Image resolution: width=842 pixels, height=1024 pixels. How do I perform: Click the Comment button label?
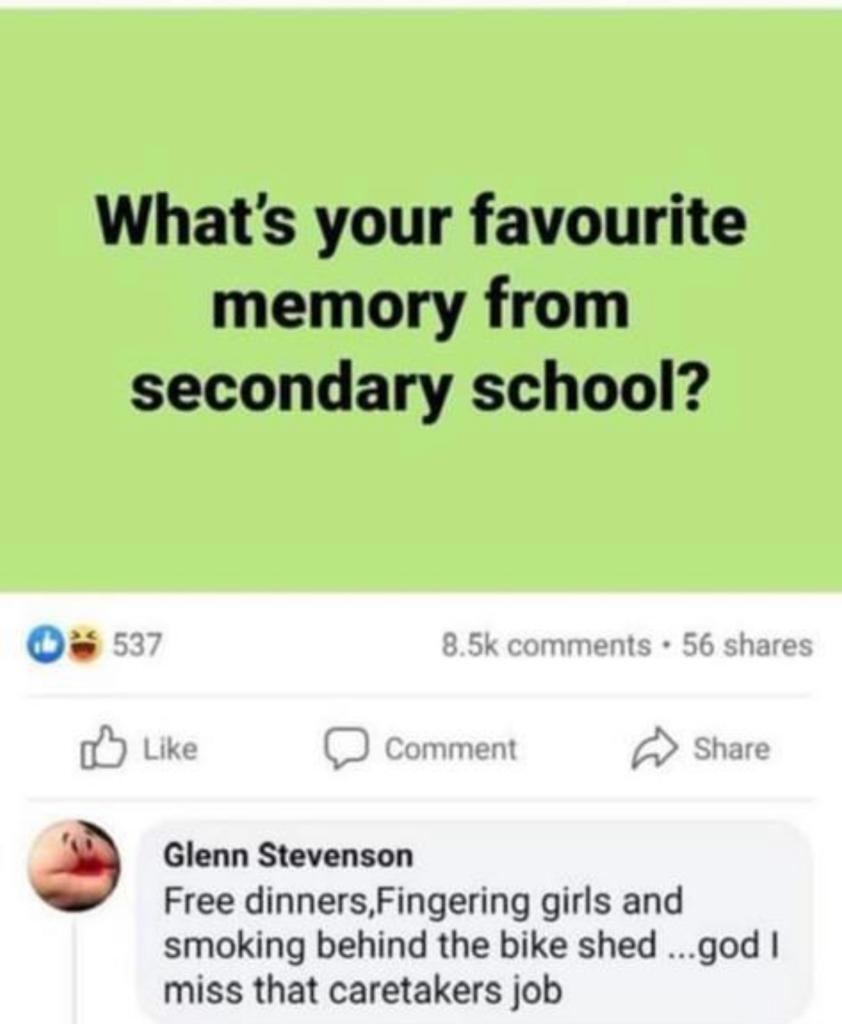pyautogui.click(x=451, y=749)
